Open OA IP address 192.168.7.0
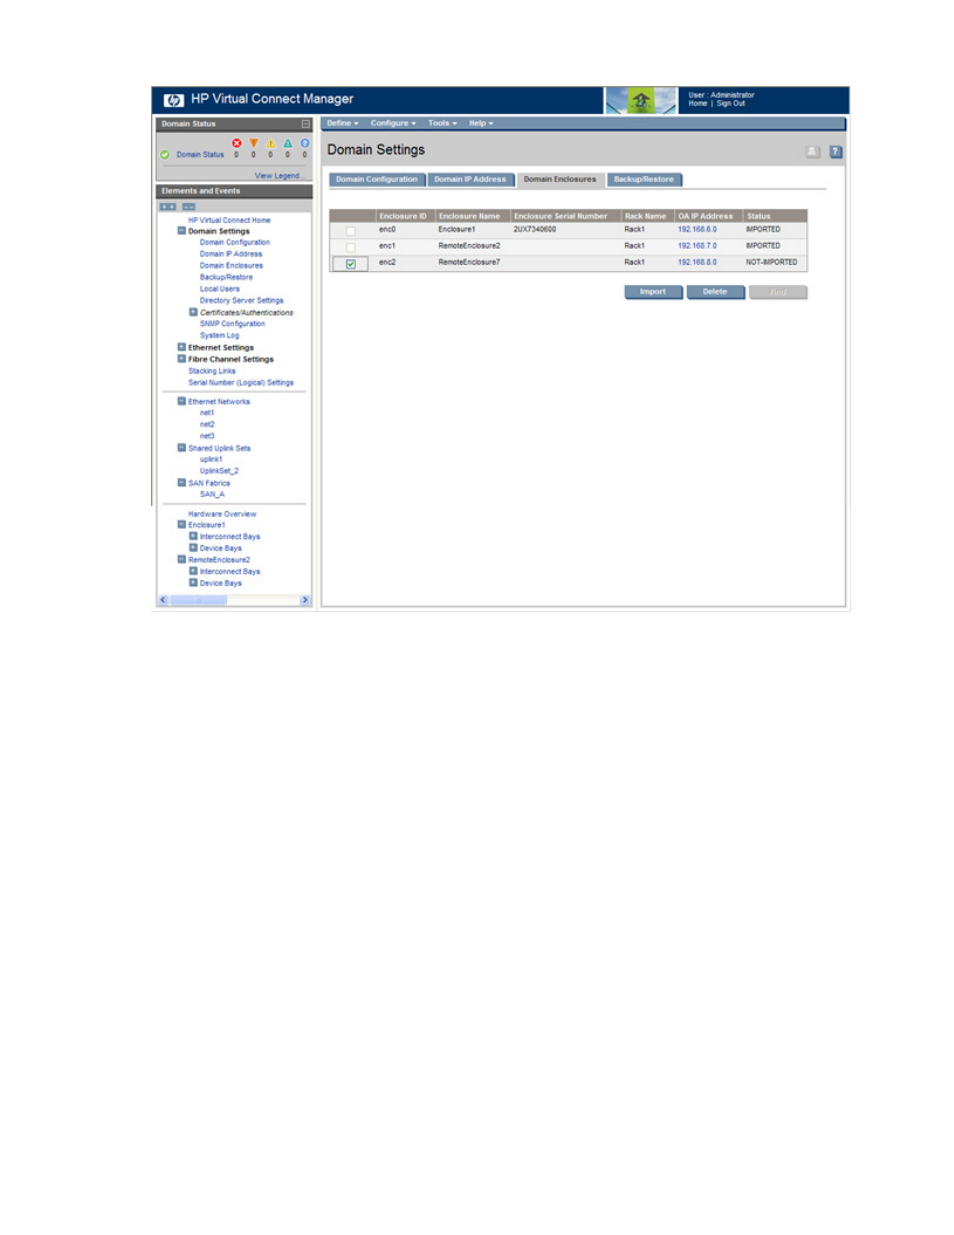The image size is (954, 1235). tap(697, 246)
